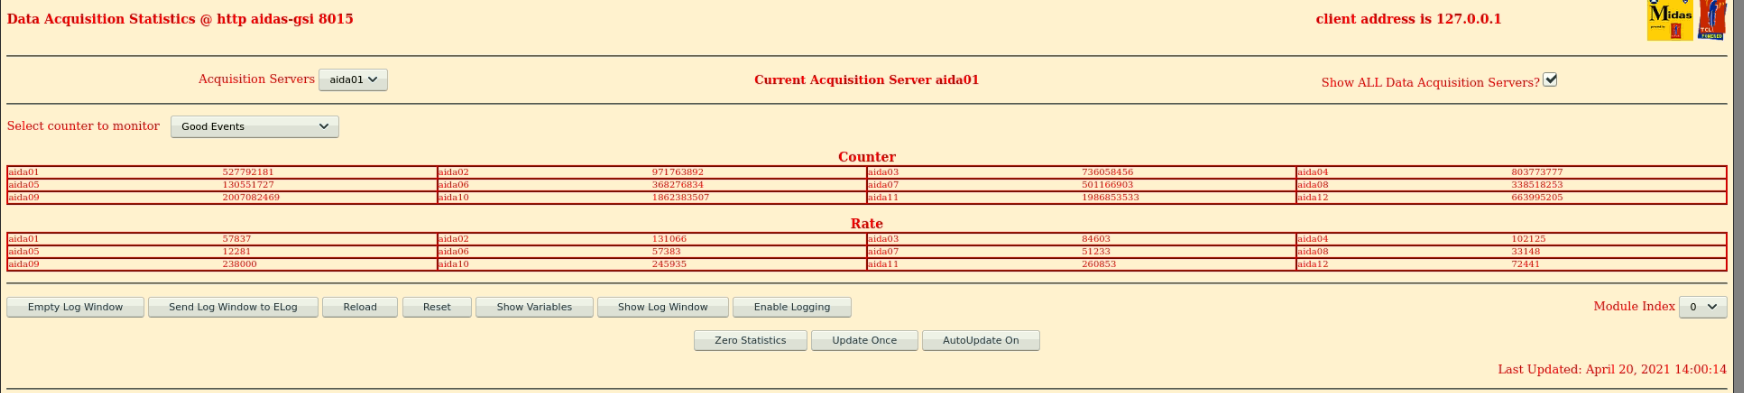Click the Last Updated timestamp text
1744x393 pixels.
click(x=1612, y=369)
